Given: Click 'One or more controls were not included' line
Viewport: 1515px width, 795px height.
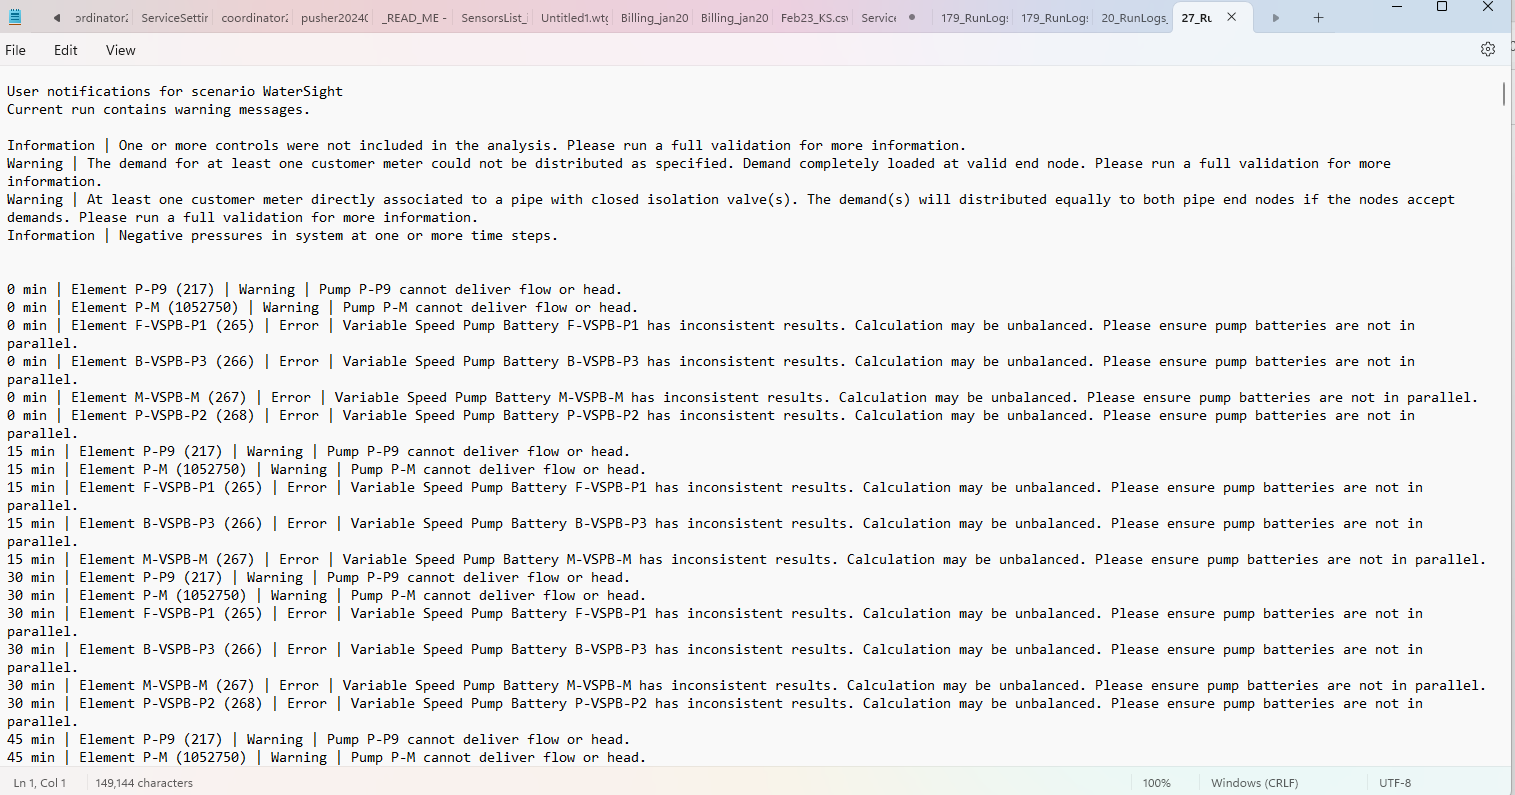Looking at the screenshot, I should point(487,145).
